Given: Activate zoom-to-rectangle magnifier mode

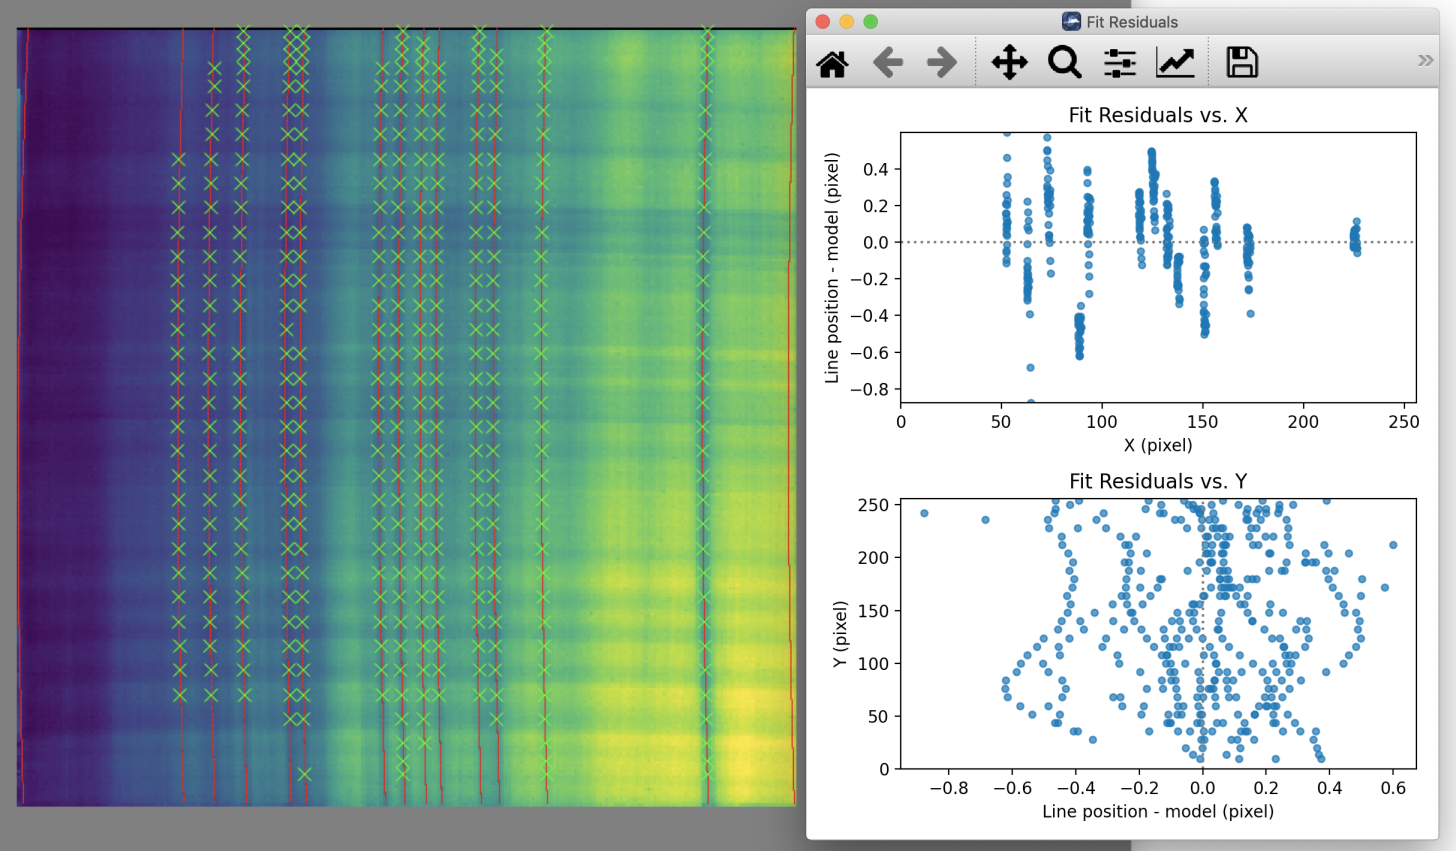Looking at the screenshot, I should click(x=1064, y=62).
